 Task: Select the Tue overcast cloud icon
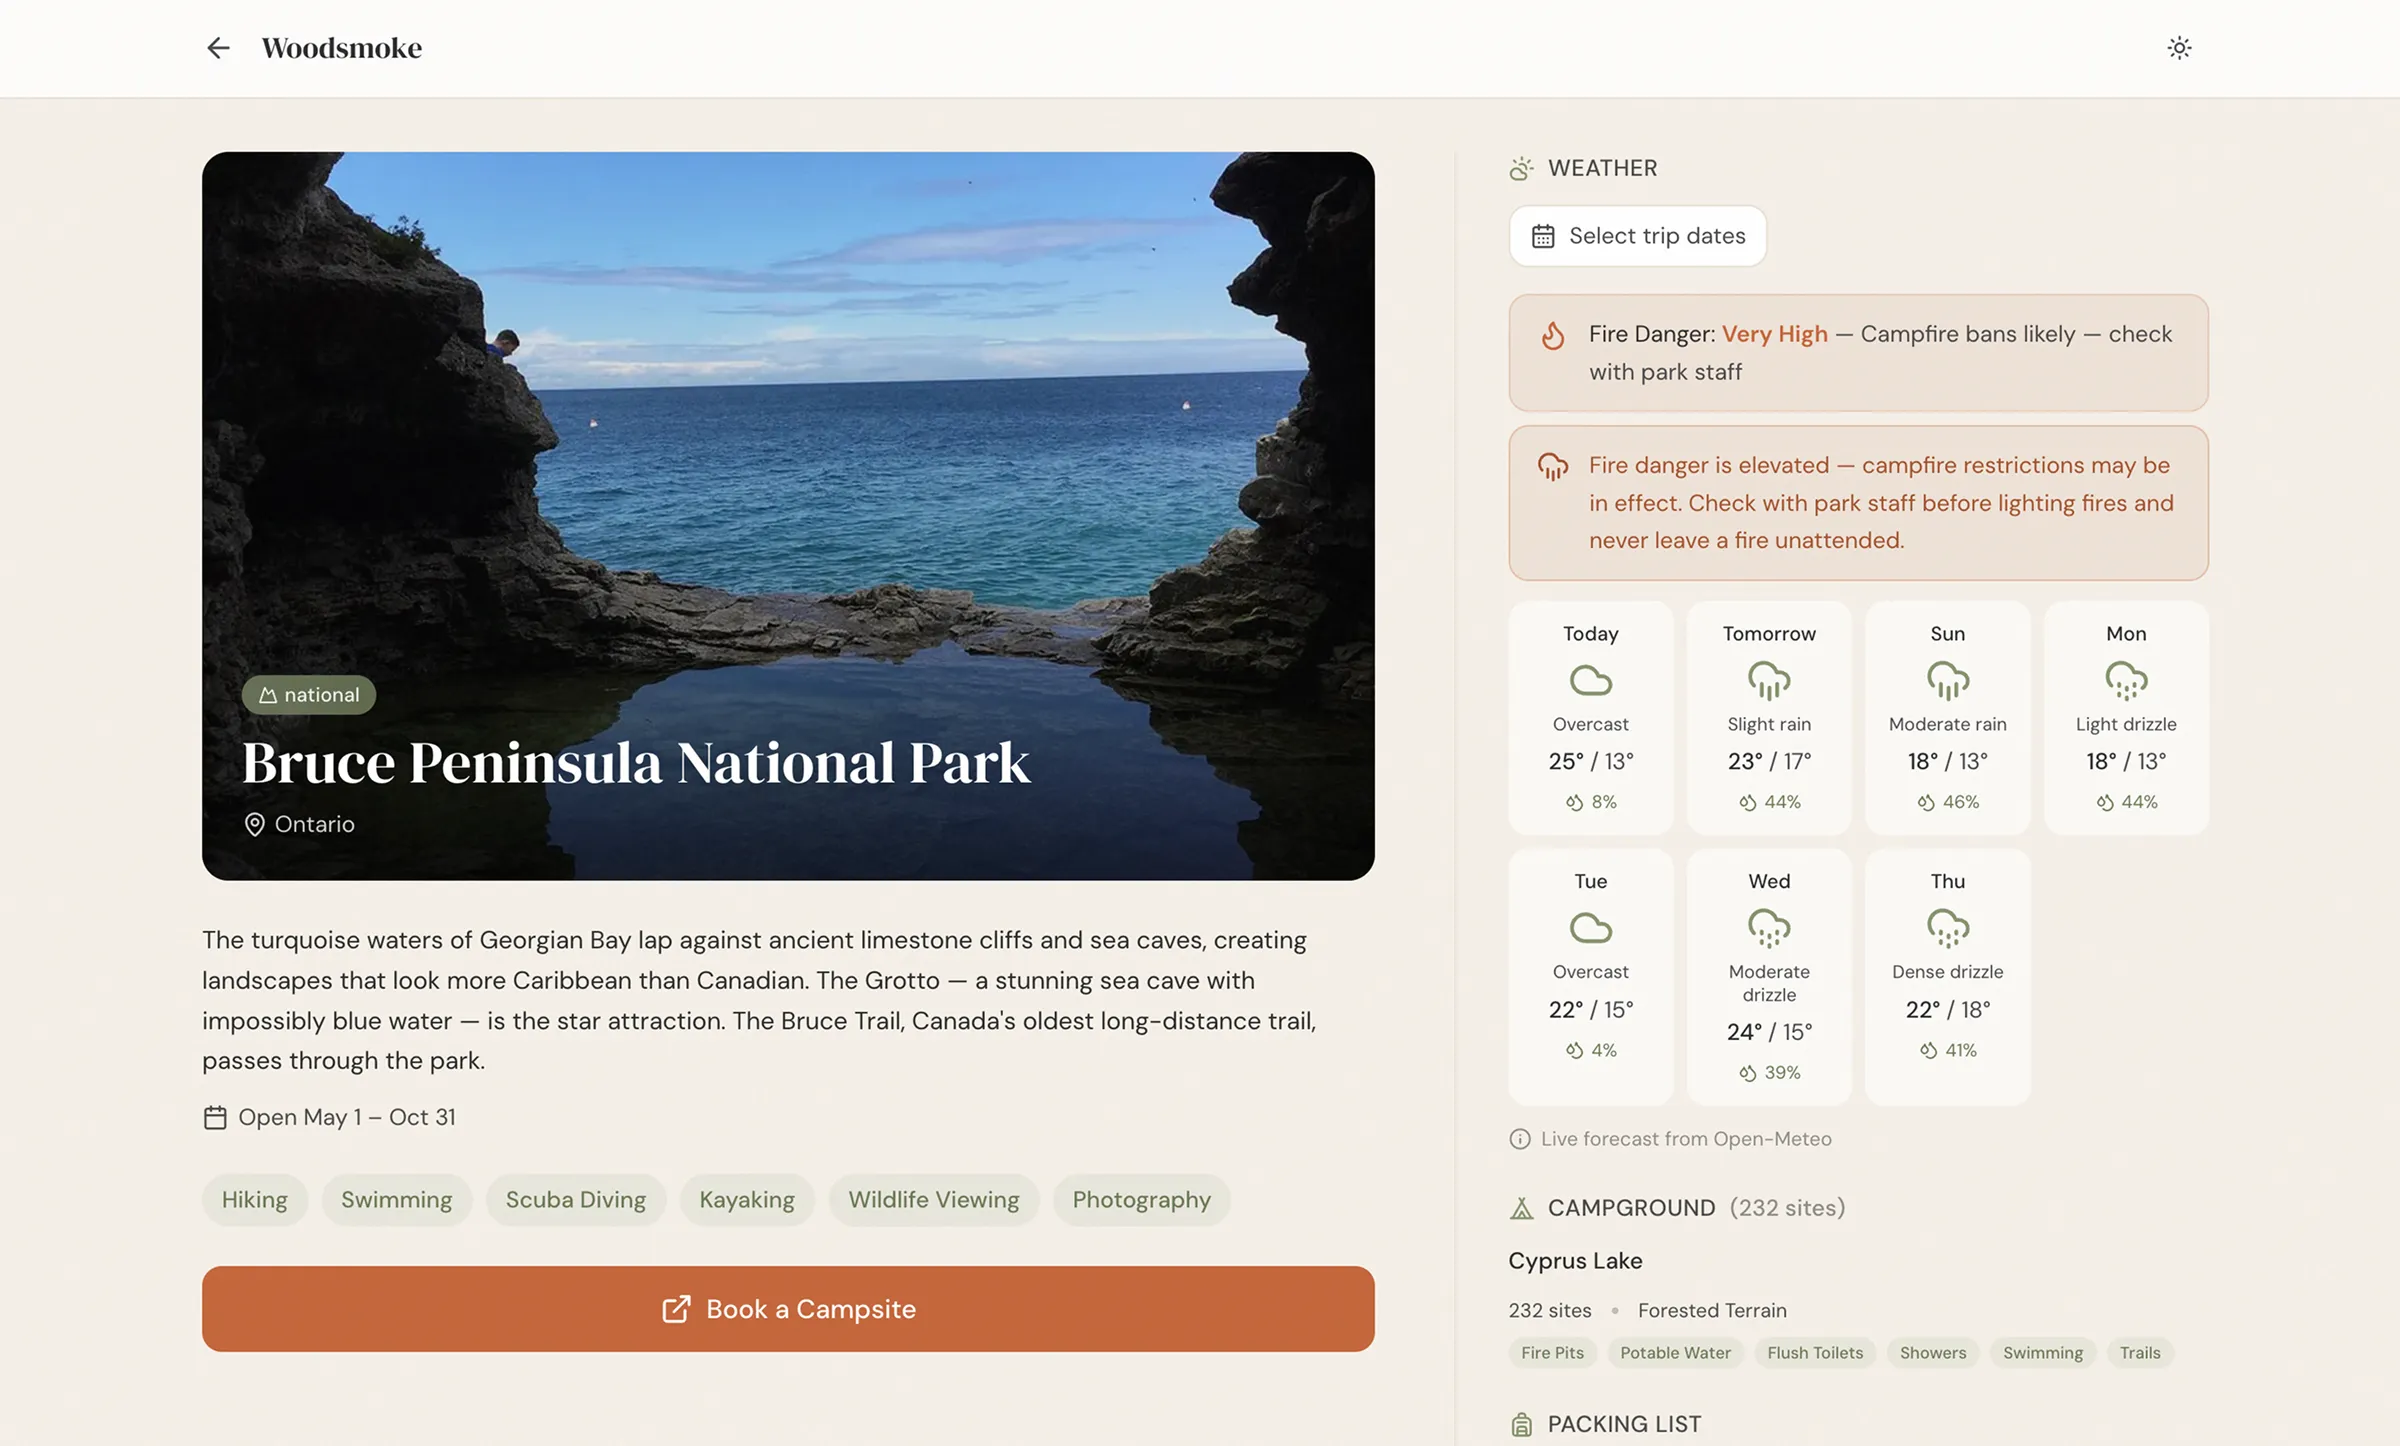tap(1590, 928)
